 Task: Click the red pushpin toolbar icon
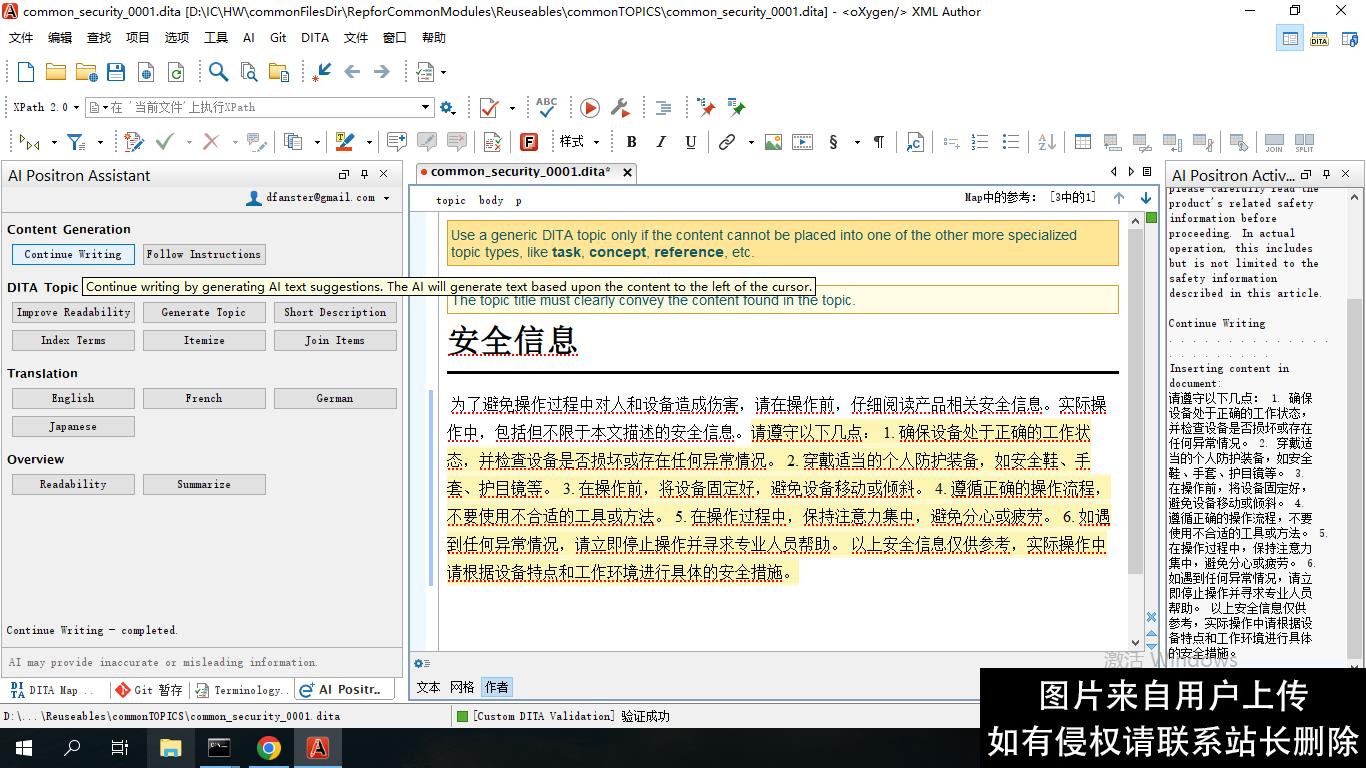coord(706,107)
